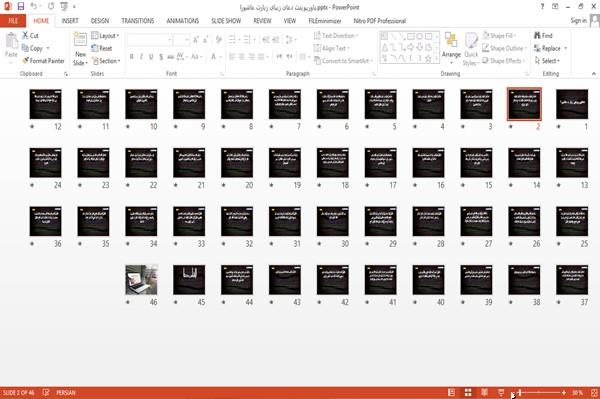Switch to Reading View icon
The width and height of the screenshot is (600, 399).
coord(484,392)
